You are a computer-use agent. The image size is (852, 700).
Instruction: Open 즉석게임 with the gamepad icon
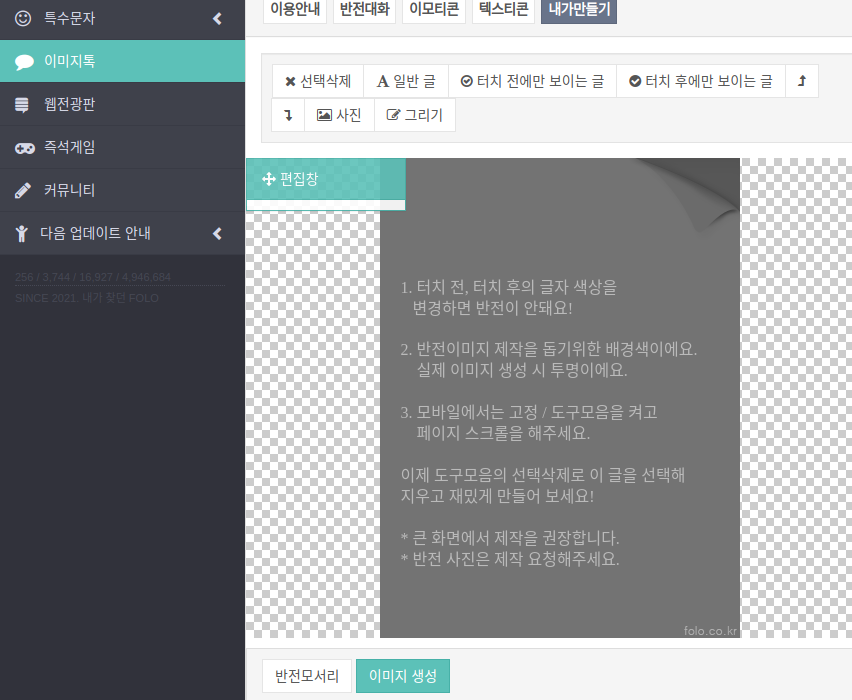(x=70, y=147)
